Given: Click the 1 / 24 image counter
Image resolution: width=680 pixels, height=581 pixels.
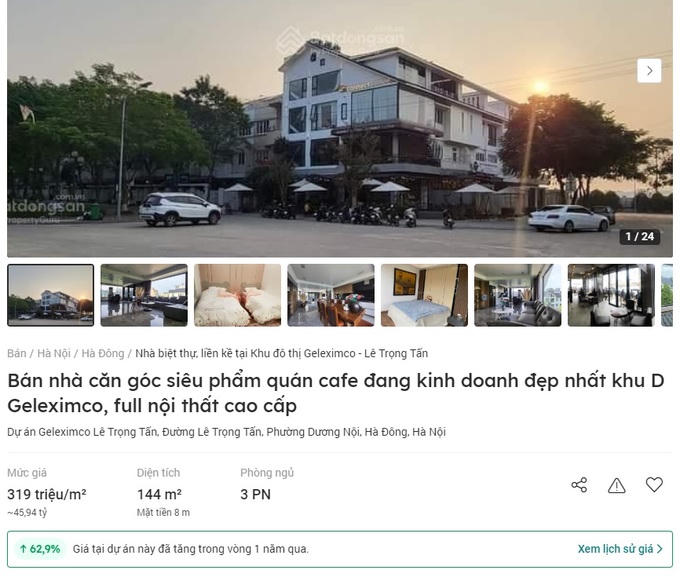Looking at the screenshot, I should click(x=640, y=236).
